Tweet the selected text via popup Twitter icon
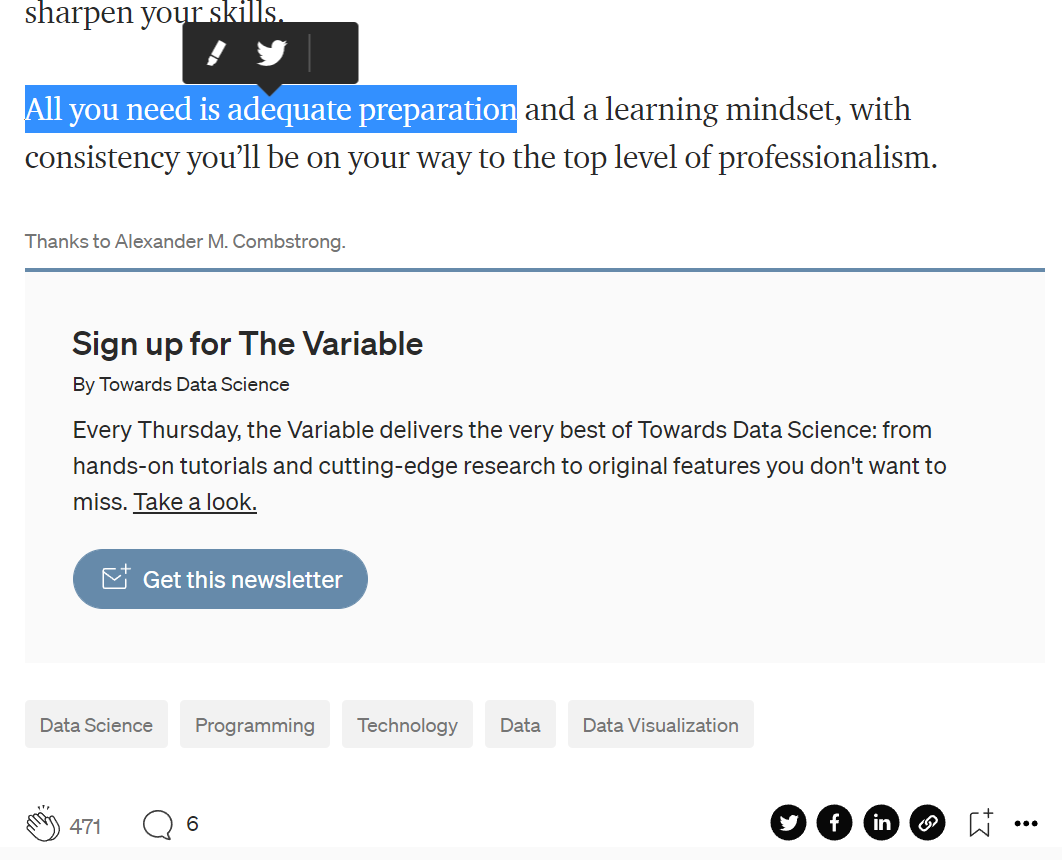 click(x=271, y=53)
